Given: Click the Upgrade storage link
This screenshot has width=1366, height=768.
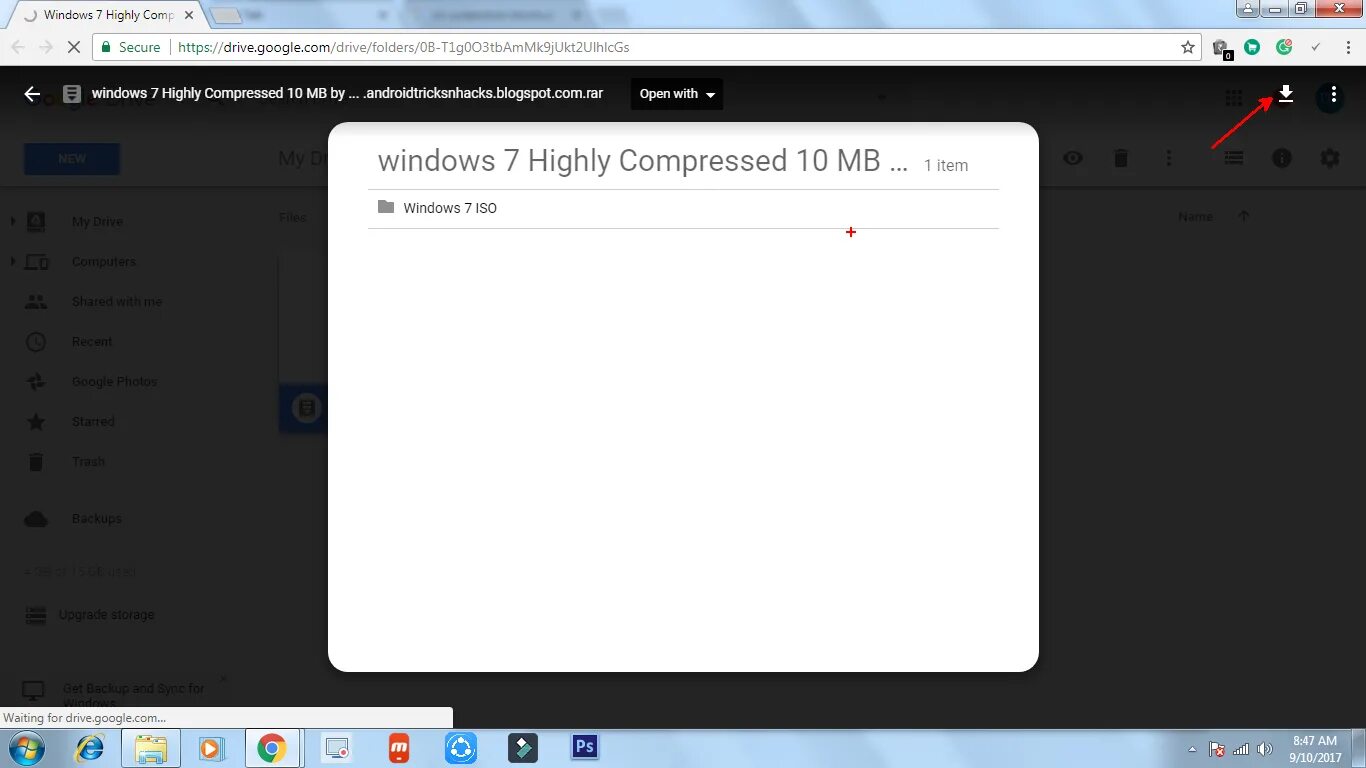Looking at the screenshot, I should [106, 615].
